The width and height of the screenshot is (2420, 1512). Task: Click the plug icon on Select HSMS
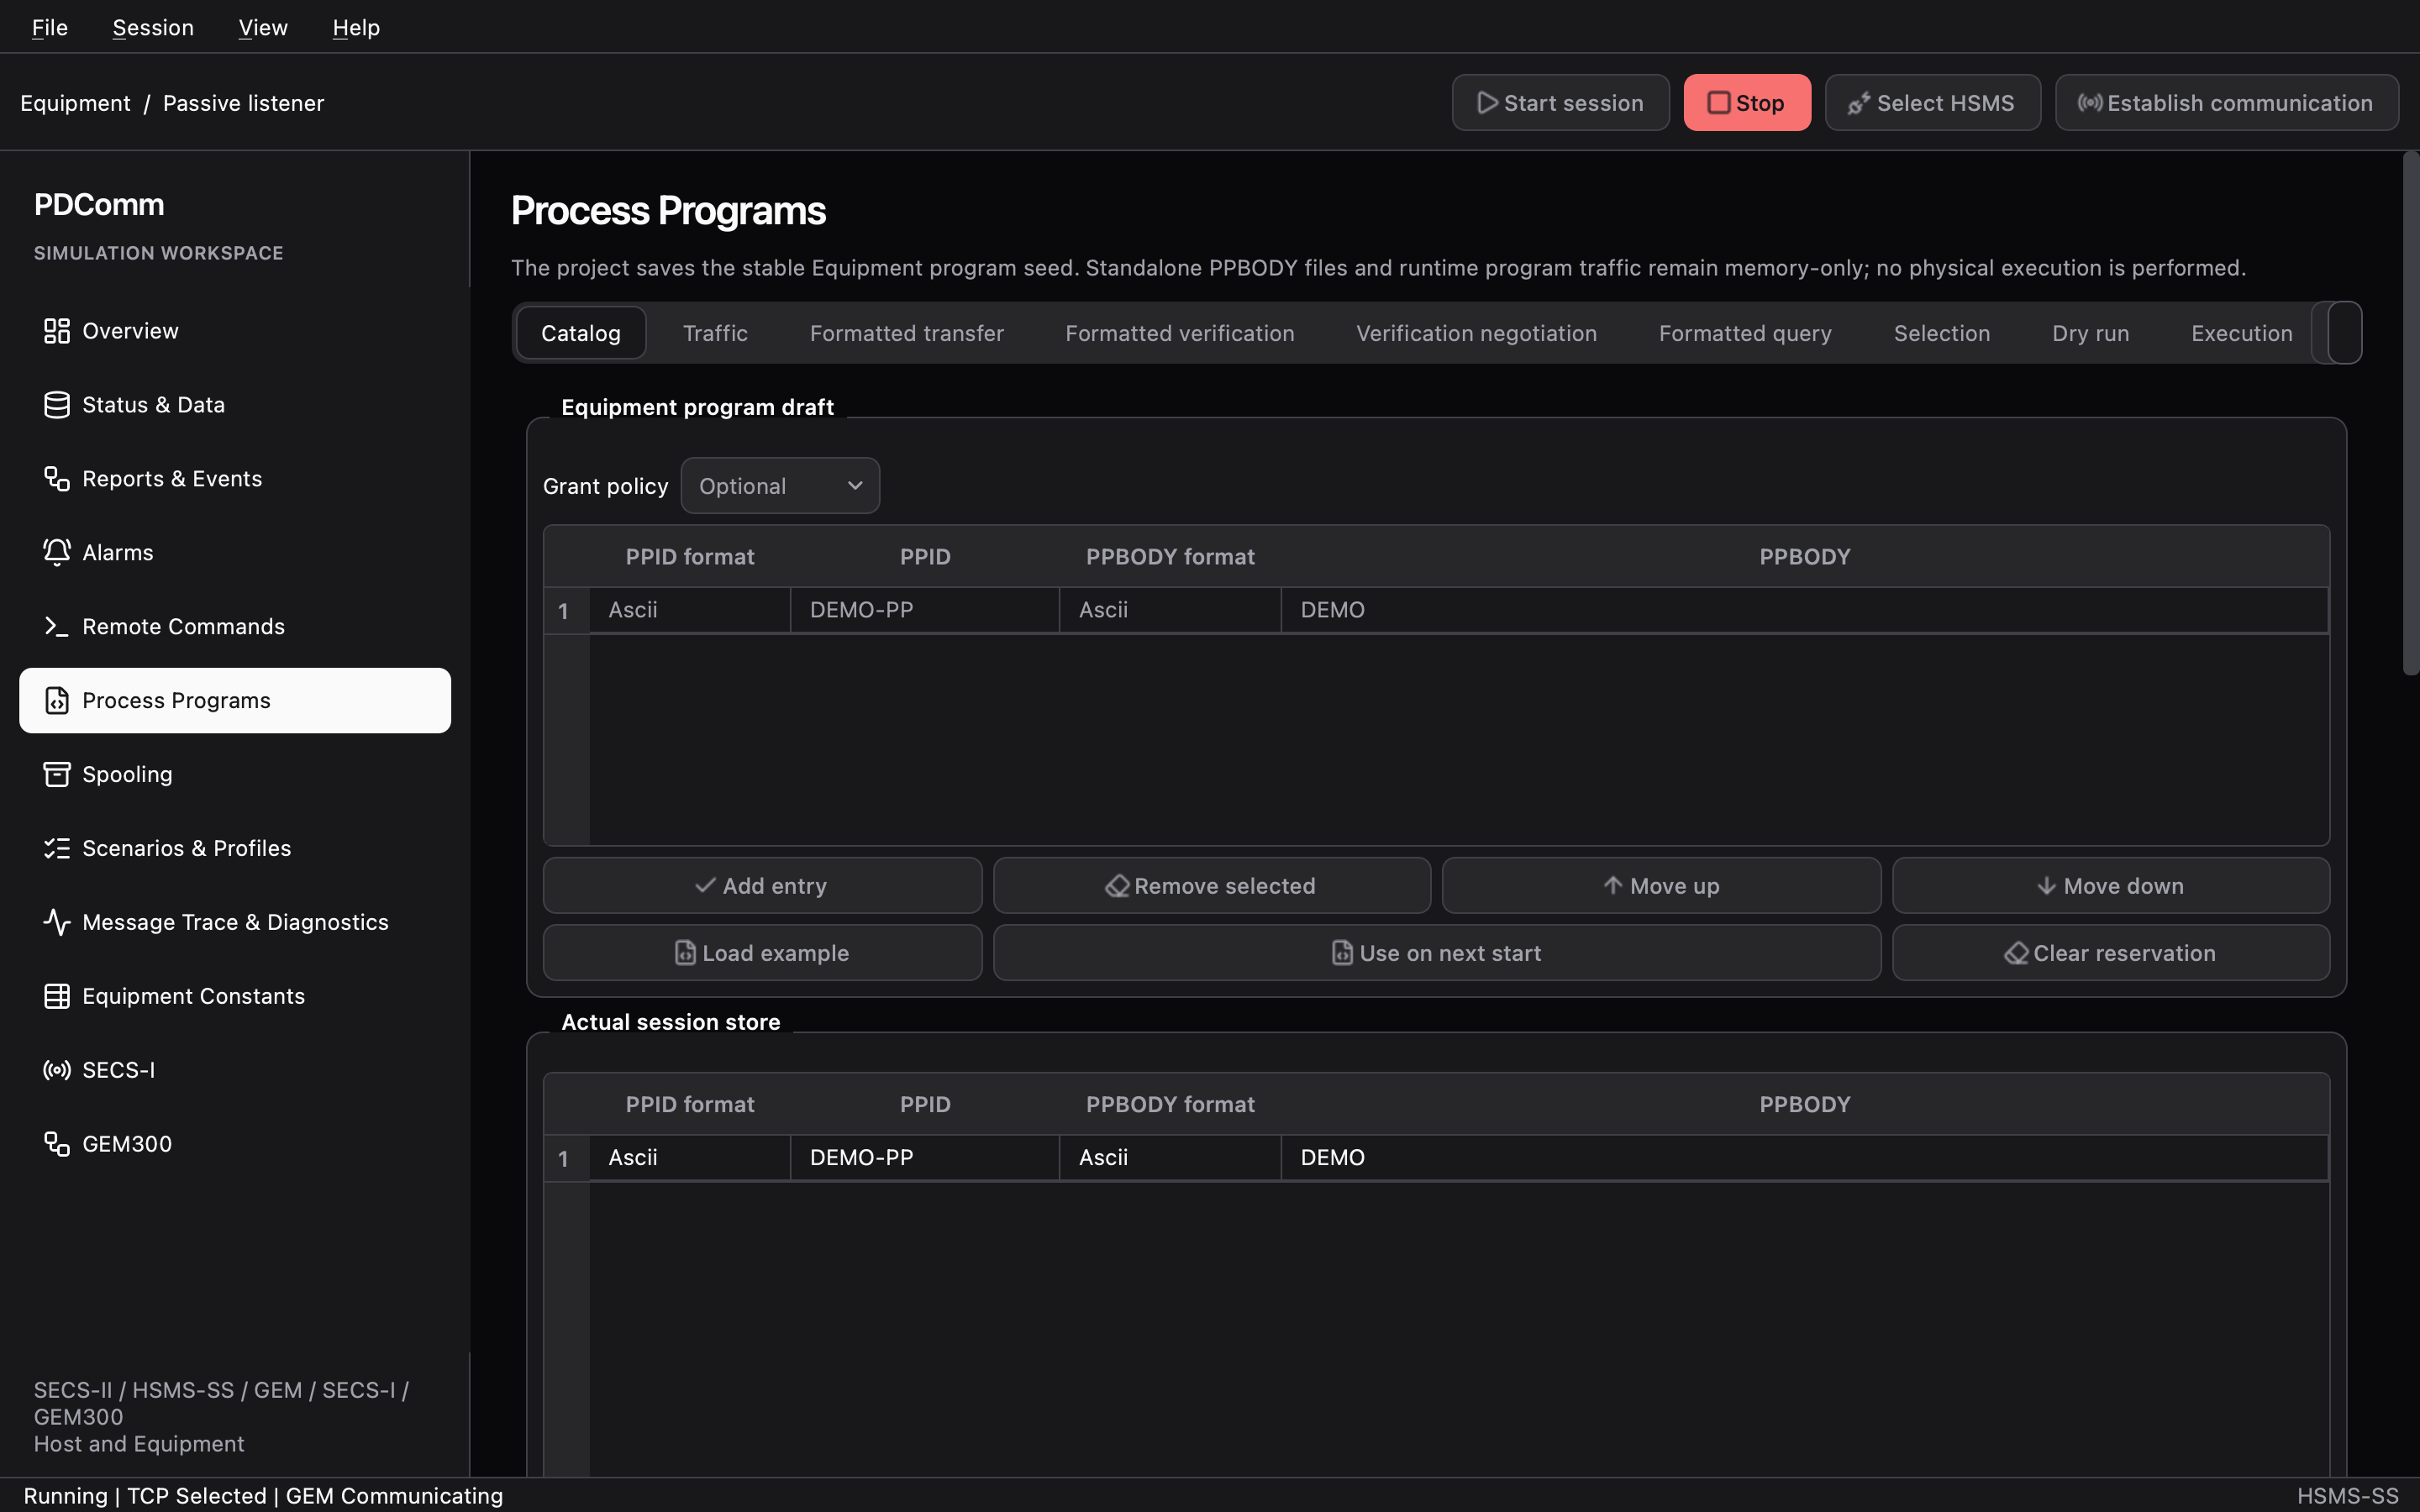click(x=1859, y=103)
